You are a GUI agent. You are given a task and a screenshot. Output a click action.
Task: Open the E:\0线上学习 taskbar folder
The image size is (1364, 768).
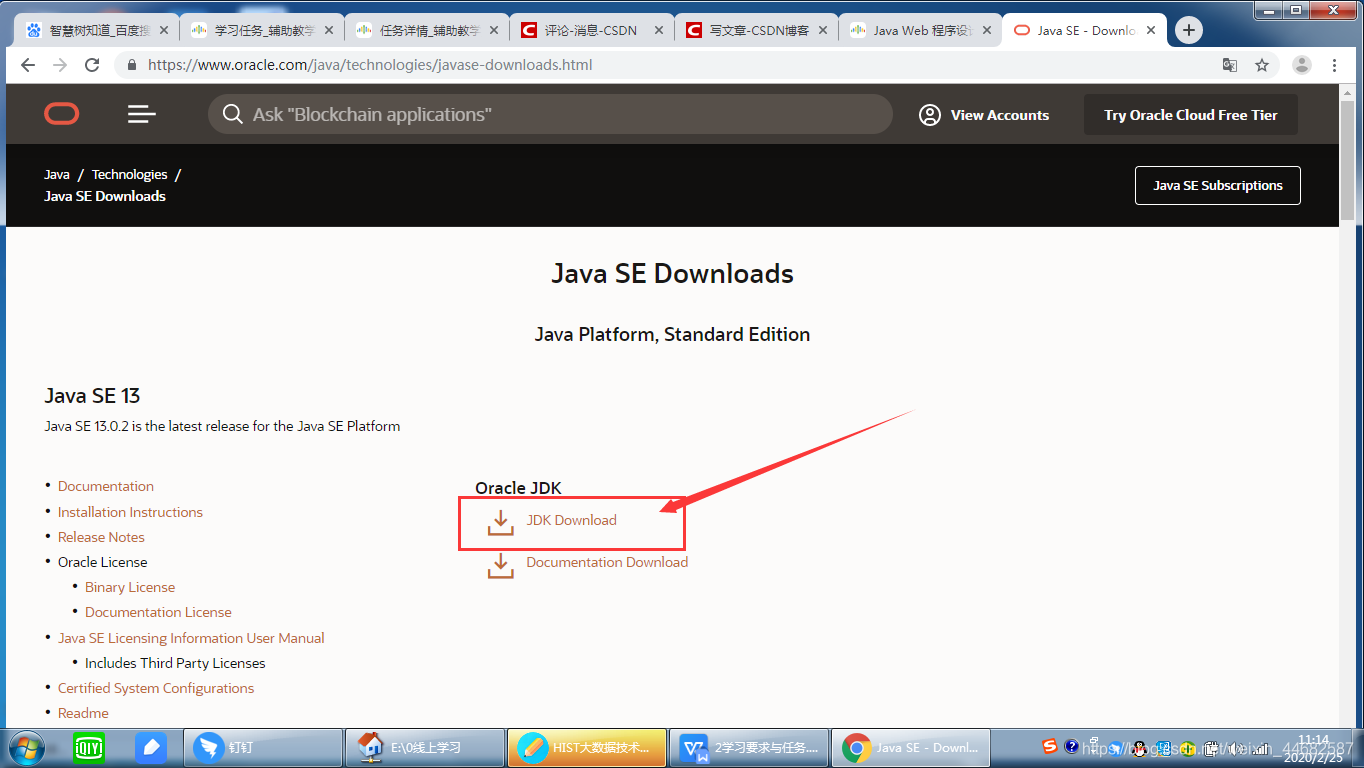(425, 747)
